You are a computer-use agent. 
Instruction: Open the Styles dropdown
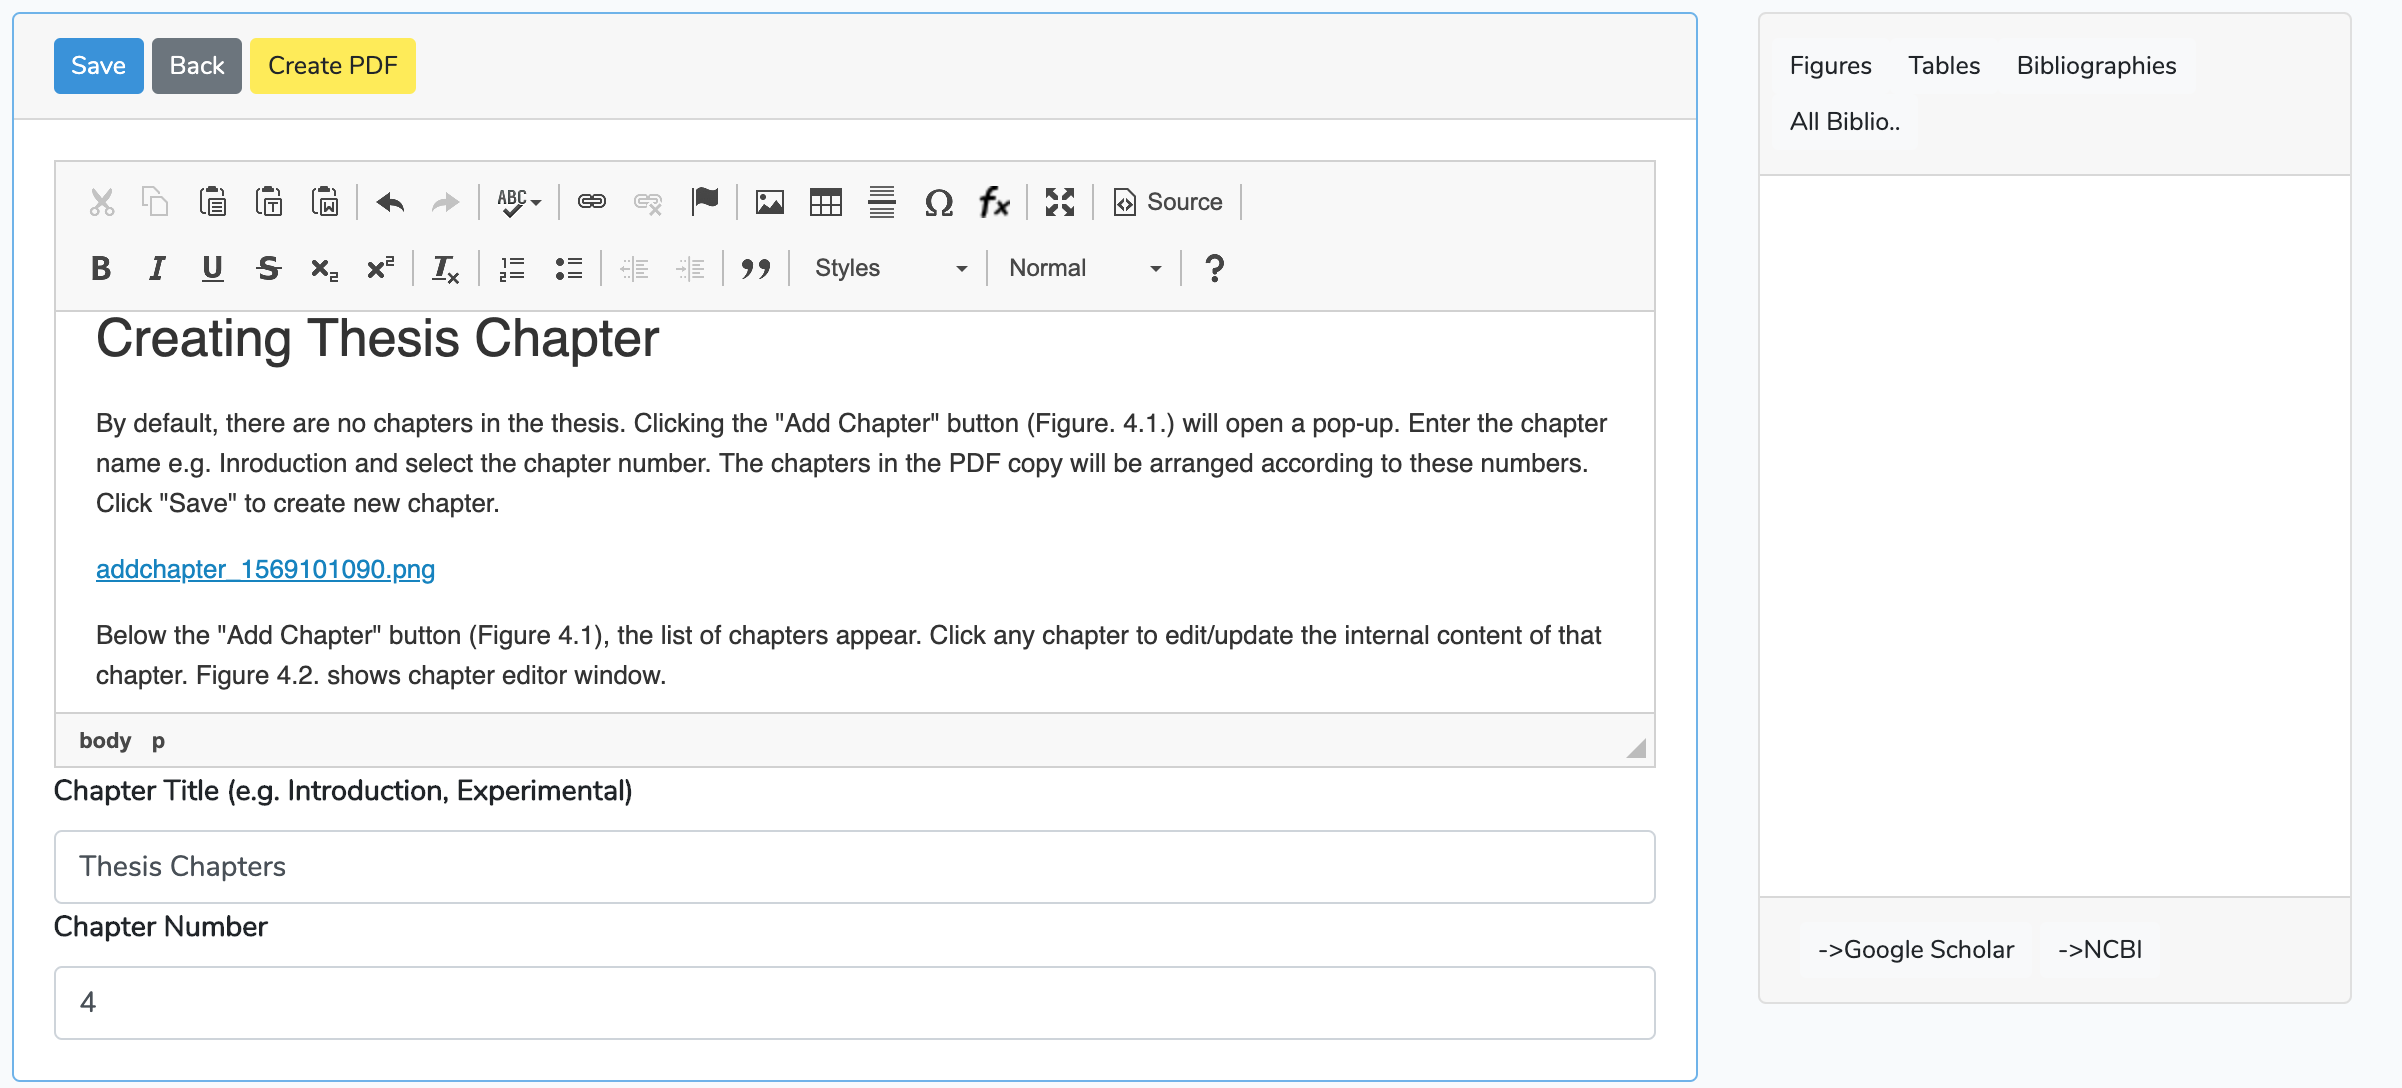pyautogui.click(x=890, y=268)
